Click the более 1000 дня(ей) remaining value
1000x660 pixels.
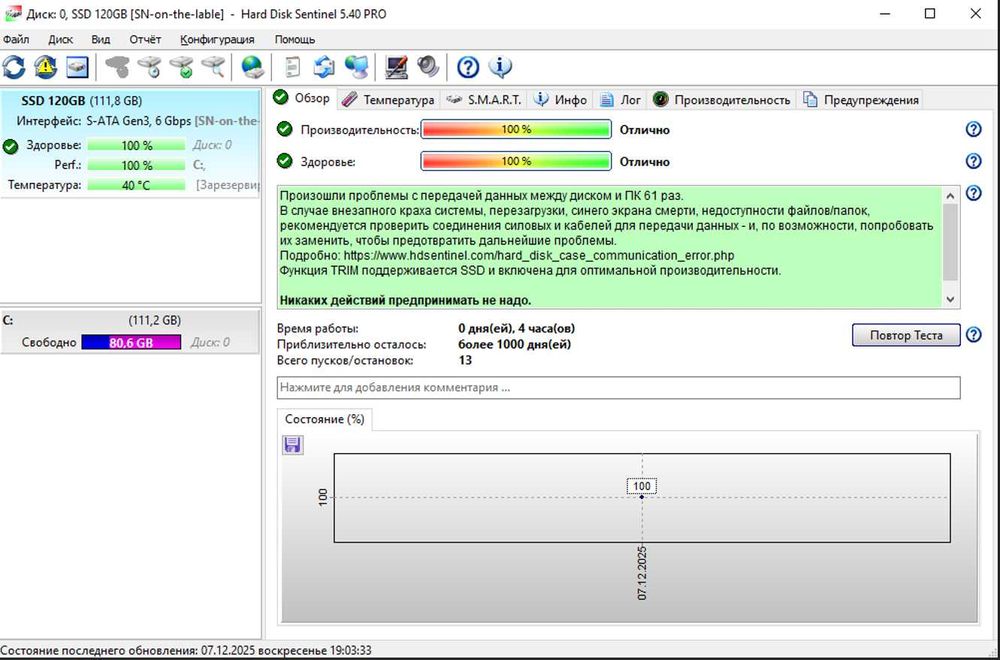[515, 344]
